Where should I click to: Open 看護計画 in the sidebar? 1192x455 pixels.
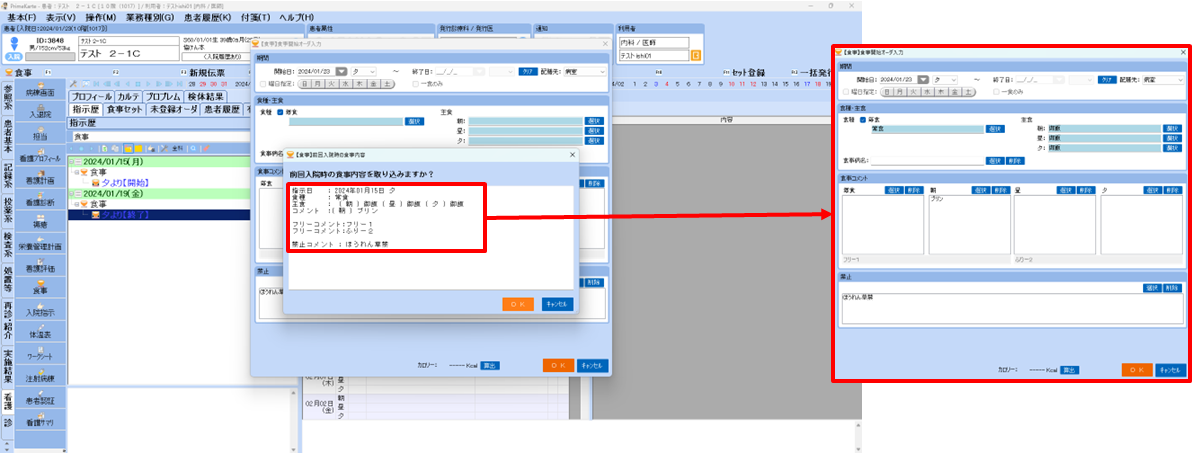[x=40, y=176]
